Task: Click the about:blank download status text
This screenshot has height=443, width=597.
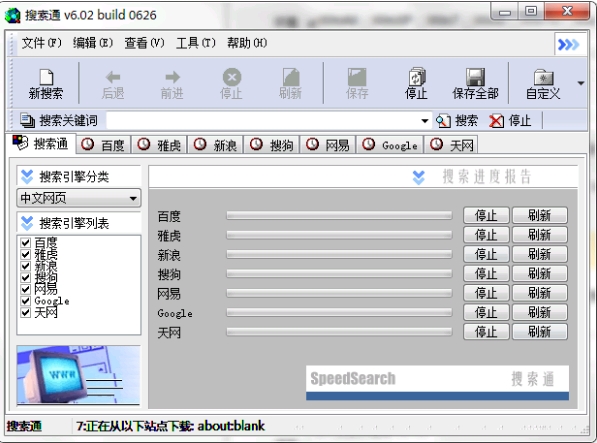Action: coord(170,426)
